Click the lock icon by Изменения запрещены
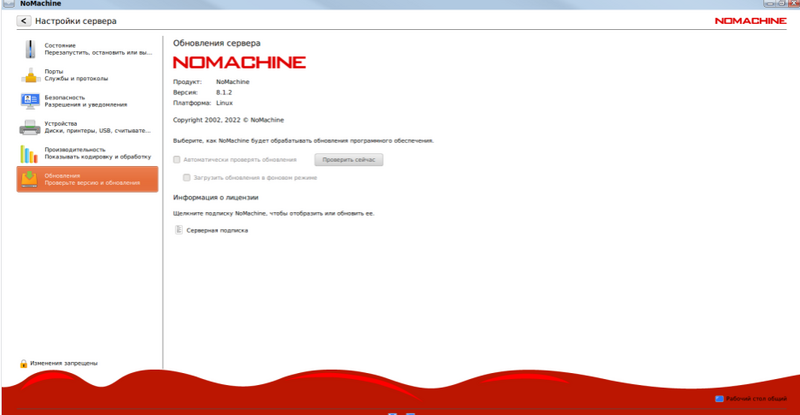The image size is (800, 415). click(23, 363)
